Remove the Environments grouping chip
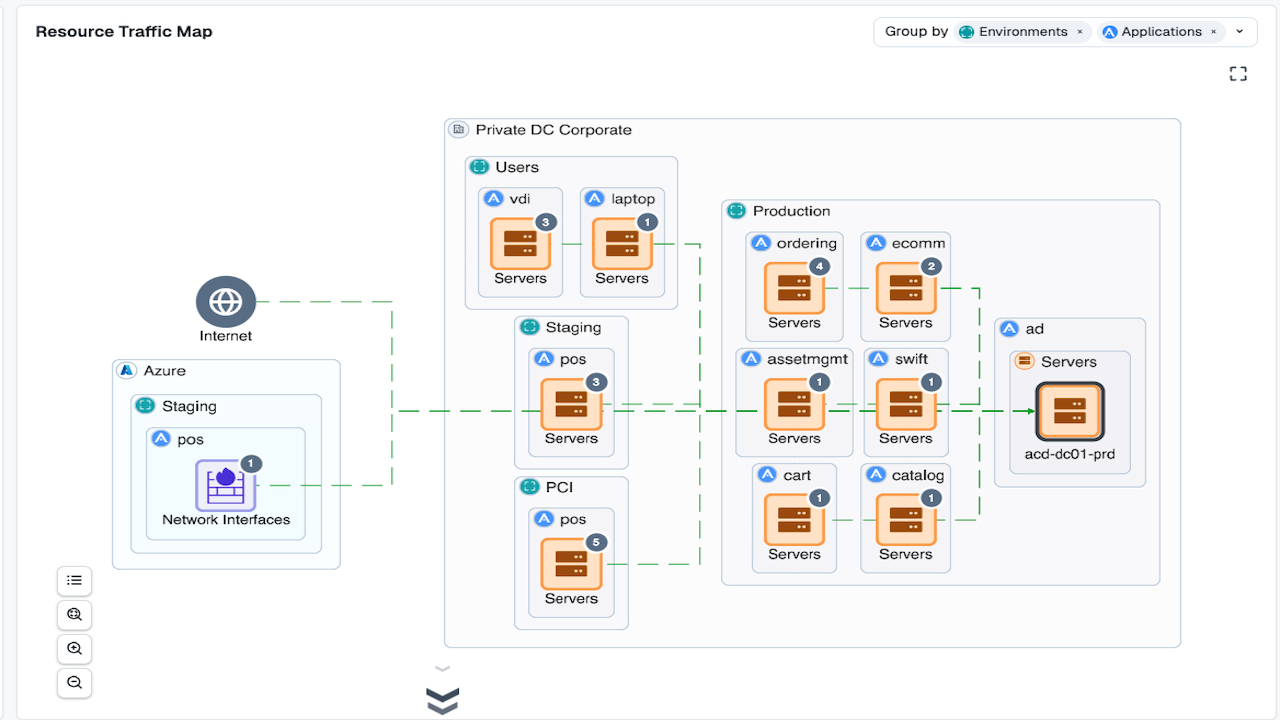This screenshot has width=1280, height=720. point(1080,32)
